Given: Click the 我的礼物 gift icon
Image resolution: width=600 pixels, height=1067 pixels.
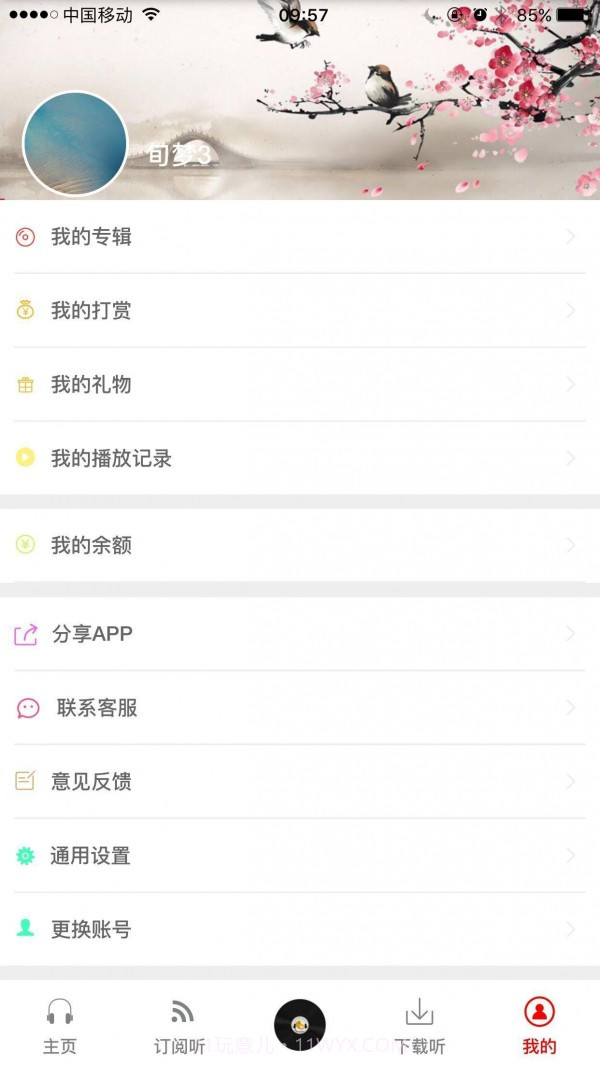Looking at the screenshot, I should (24, 384).
